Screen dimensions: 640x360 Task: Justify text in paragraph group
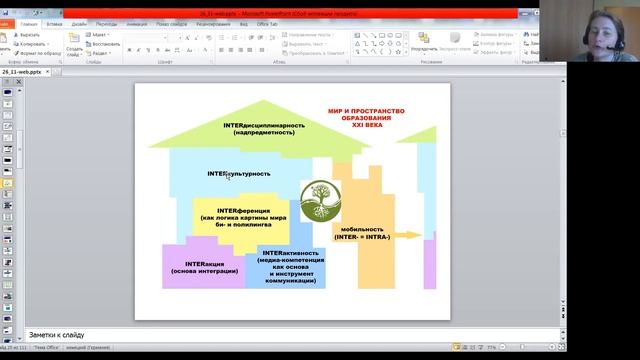tap(250, 50)
